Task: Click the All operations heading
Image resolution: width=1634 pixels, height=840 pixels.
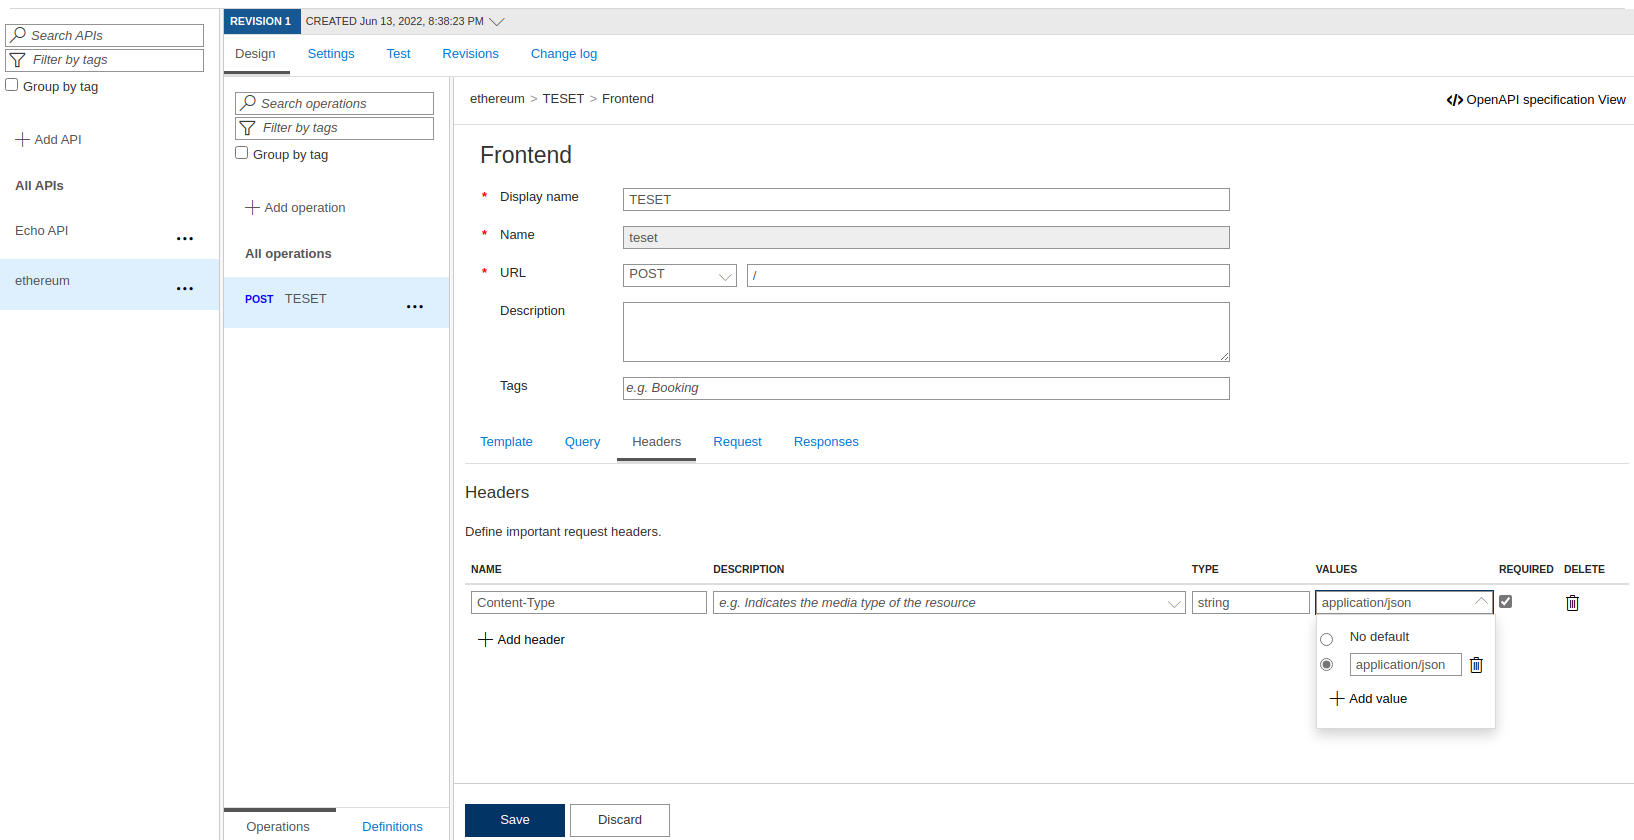Action: (x=288, y=254)
